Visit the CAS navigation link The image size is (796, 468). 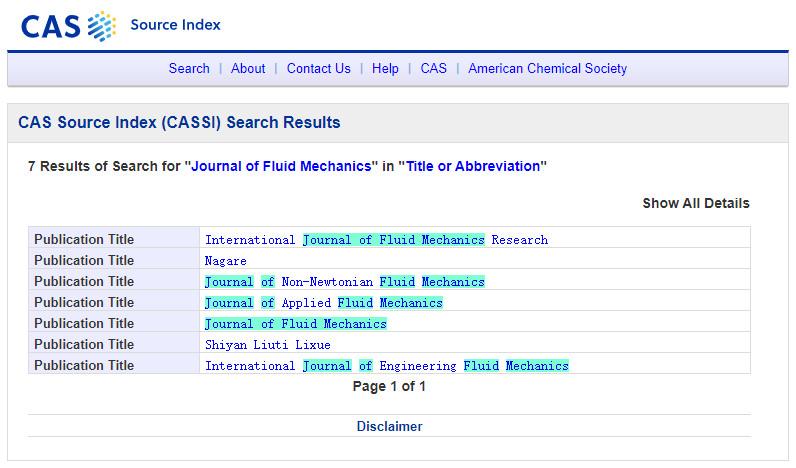pos(433,69)
